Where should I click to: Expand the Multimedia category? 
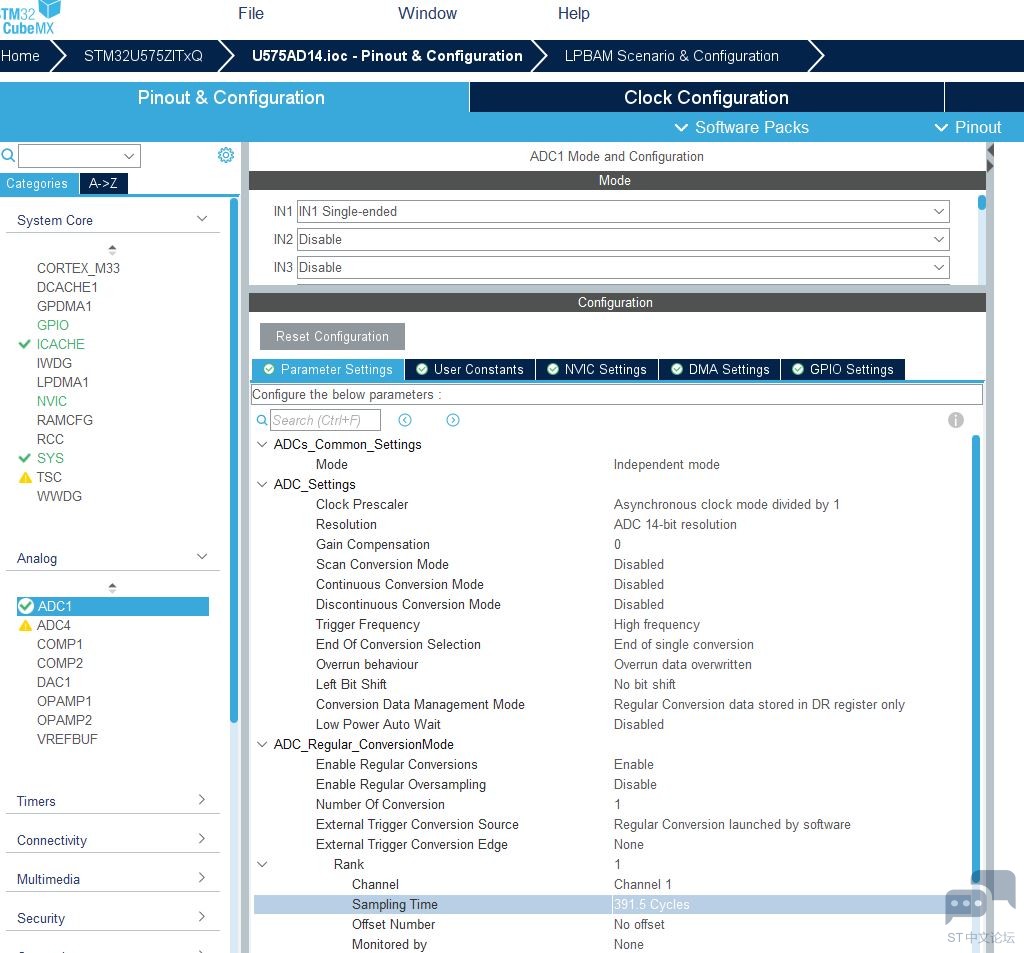pos(202,879)
